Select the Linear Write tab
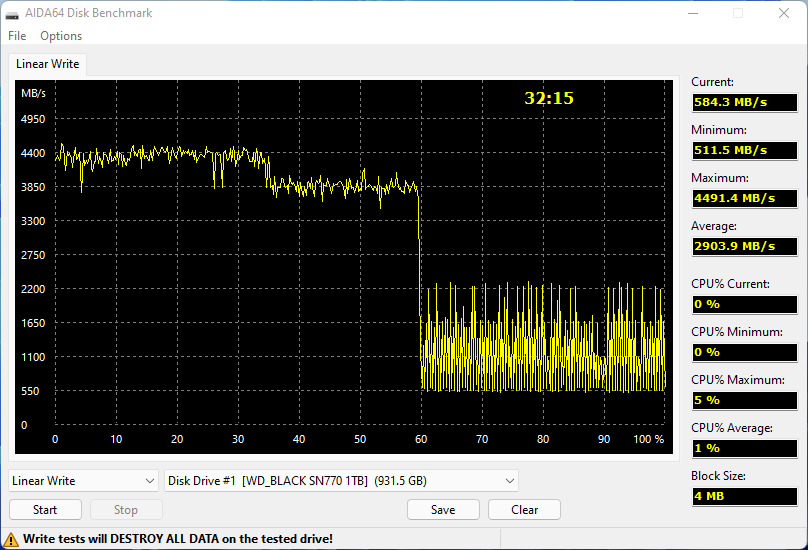Image resolution: width=808 pixels, height=550 pixels. point(47,64)
